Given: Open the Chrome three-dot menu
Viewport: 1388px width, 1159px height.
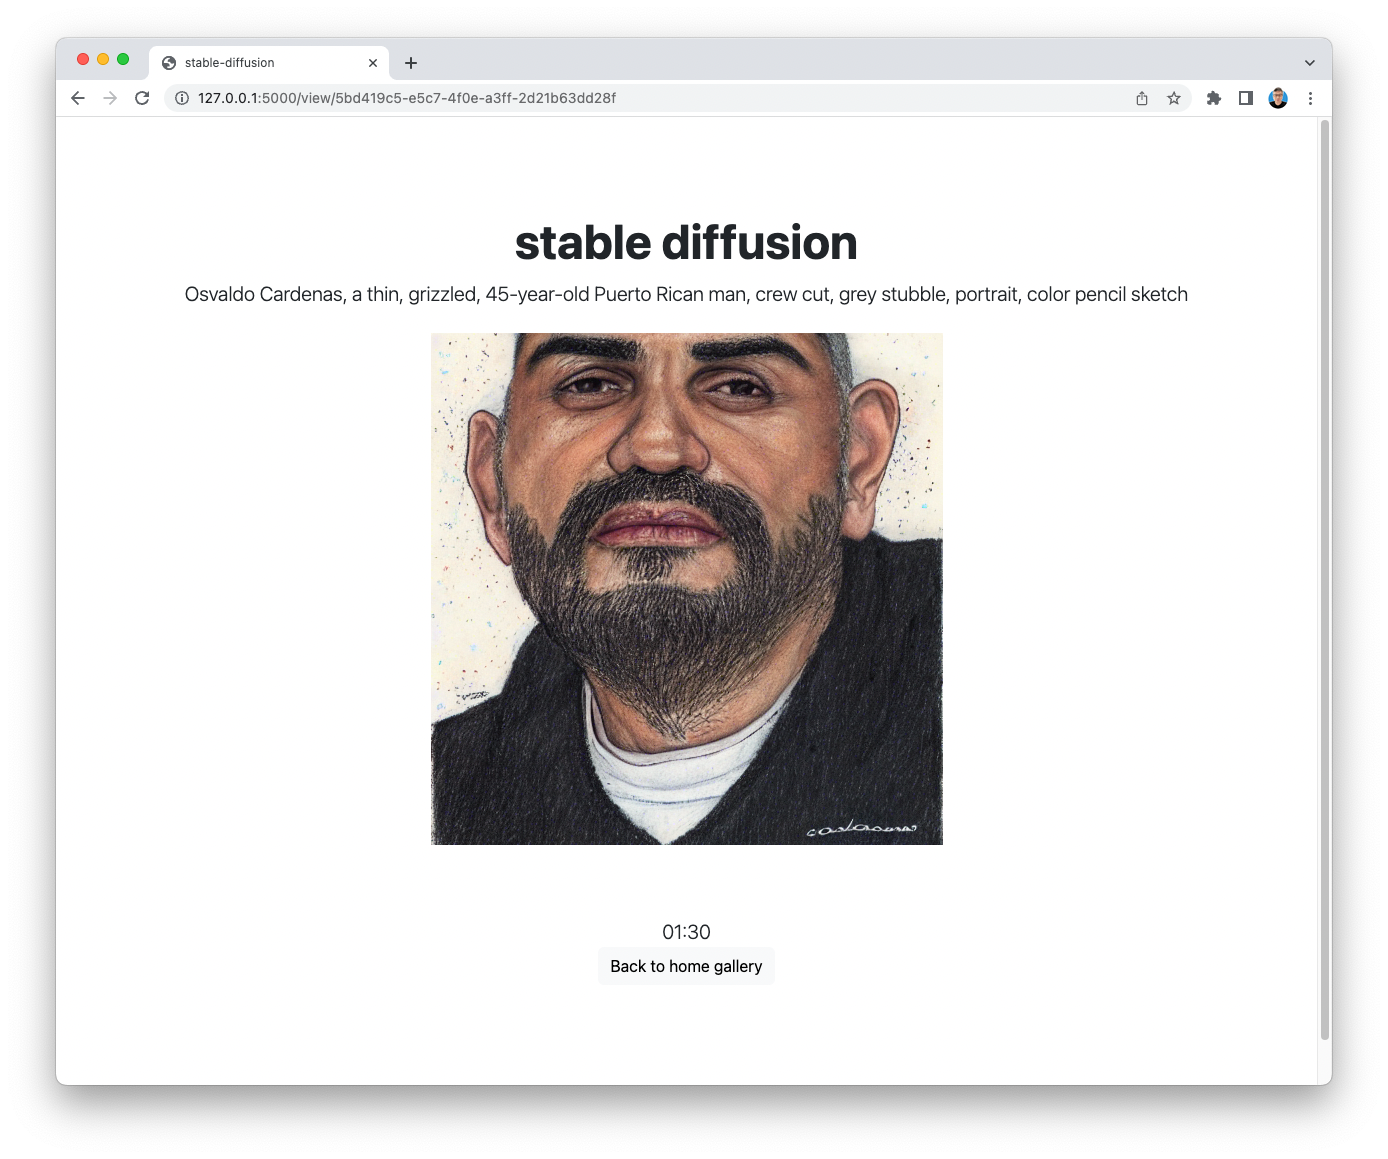Looking at the screenshot, I should 1310,98.
